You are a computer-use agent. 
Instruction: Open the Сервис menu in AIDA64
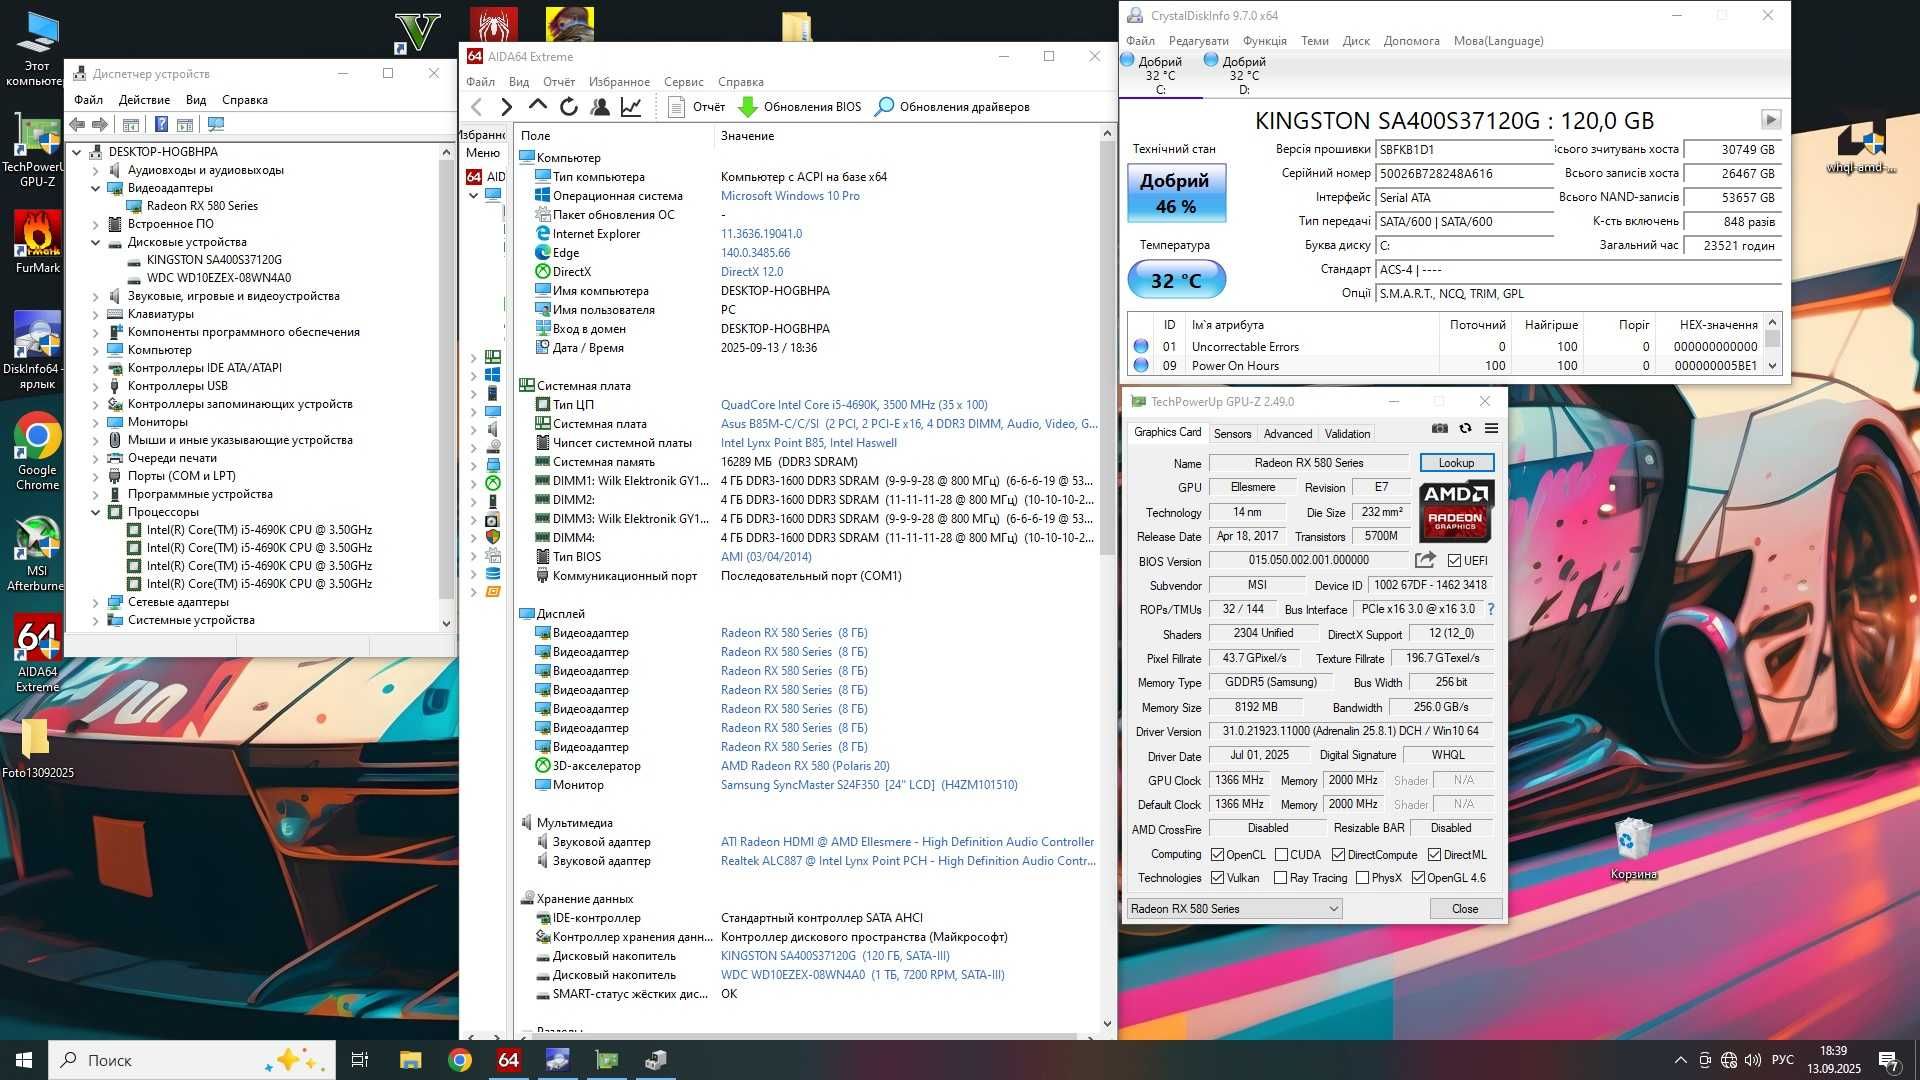tap(683, 82)
